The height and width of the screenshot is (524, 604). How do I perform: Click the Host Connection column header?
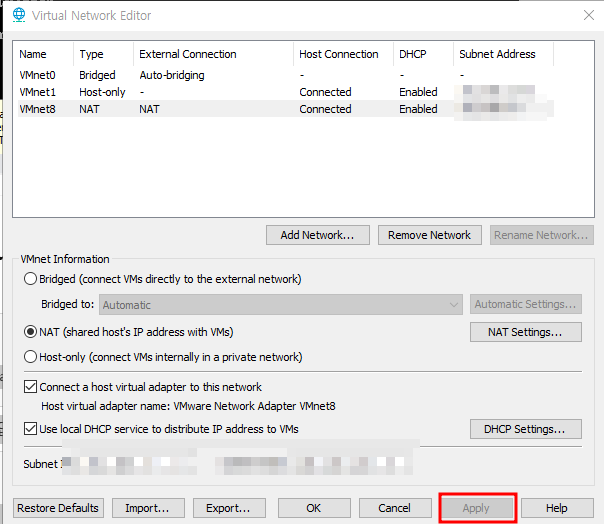point(344,54)
